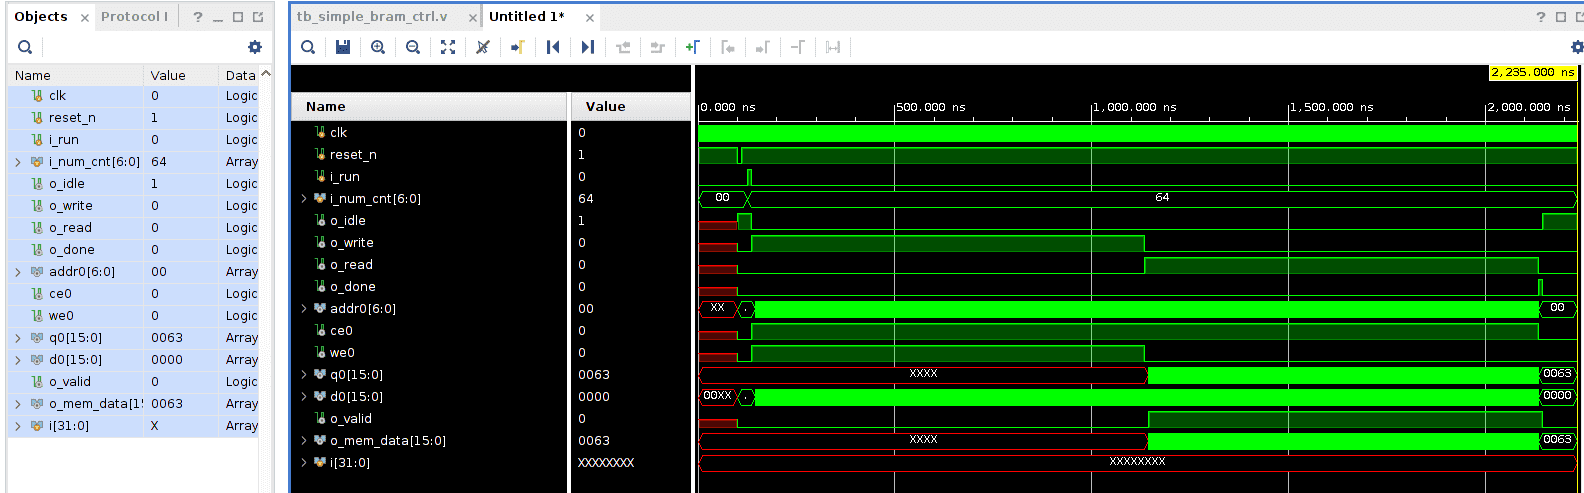Add a marker to waveform

693,47
